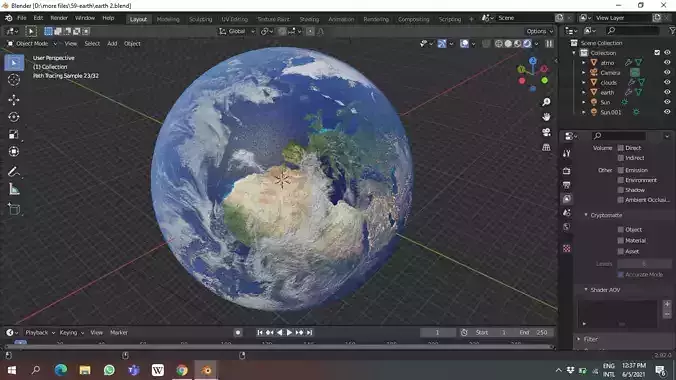Select the Add Cube tool

tap(14, 209)
